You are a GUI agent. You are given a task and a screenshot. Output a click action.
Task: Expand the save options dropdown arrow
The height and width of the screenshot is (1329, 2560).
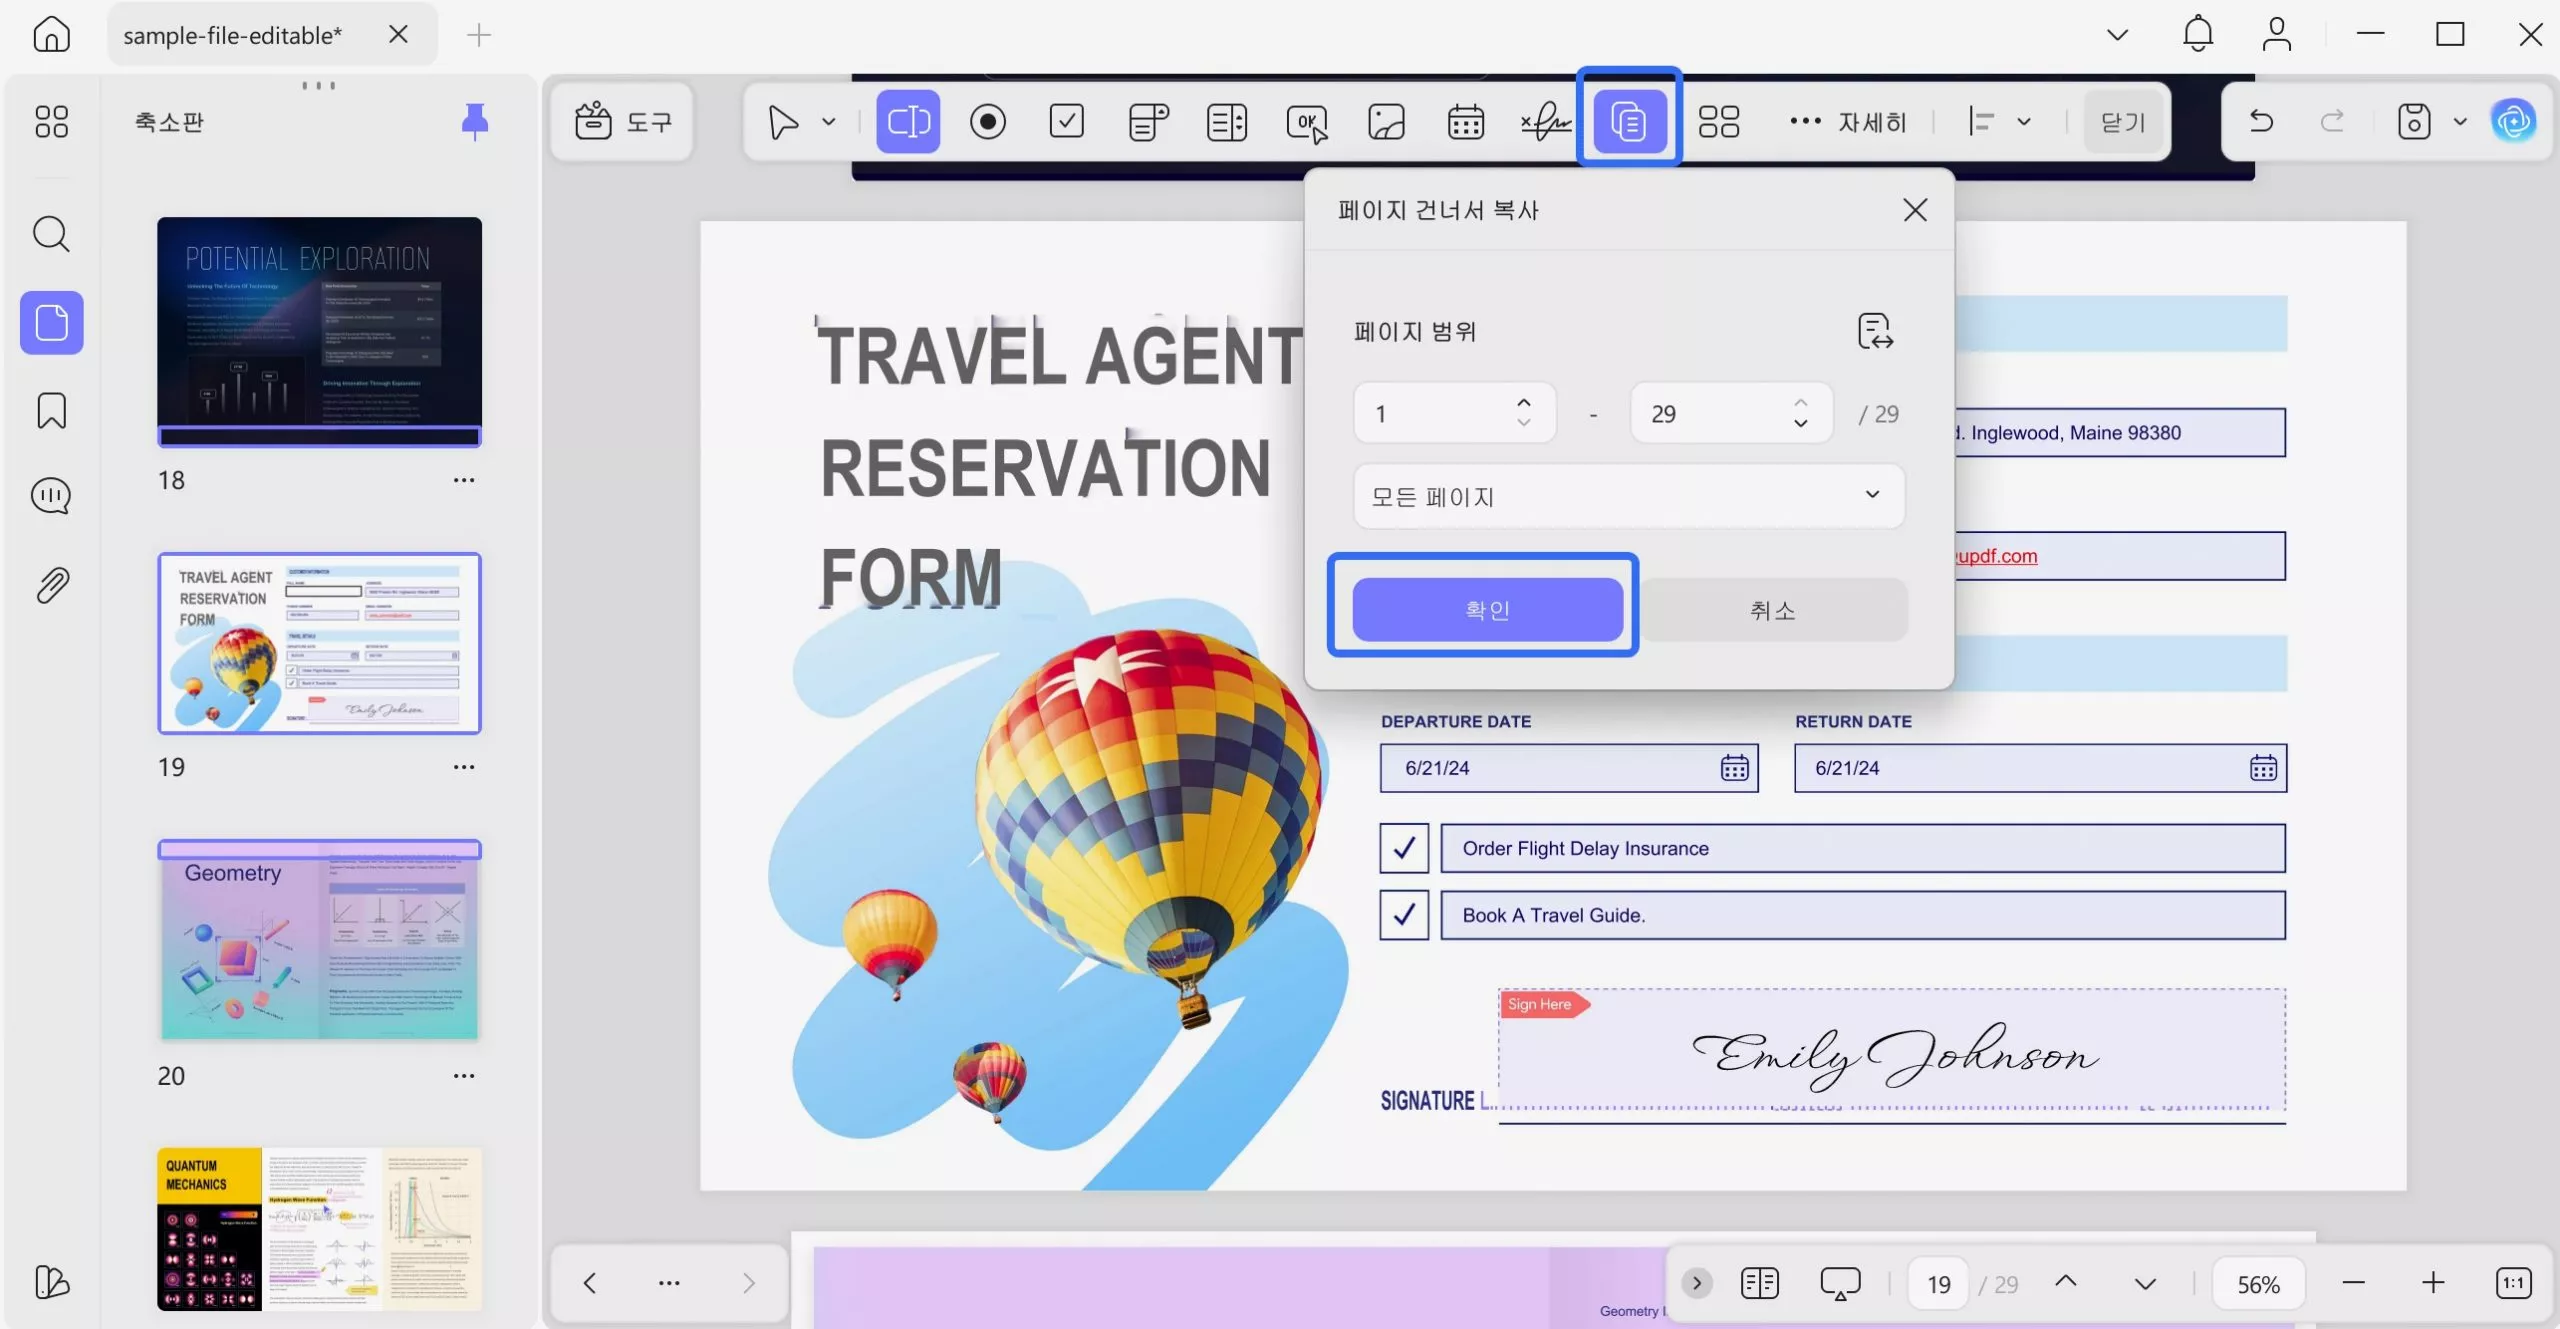[x=2460, y=122]
